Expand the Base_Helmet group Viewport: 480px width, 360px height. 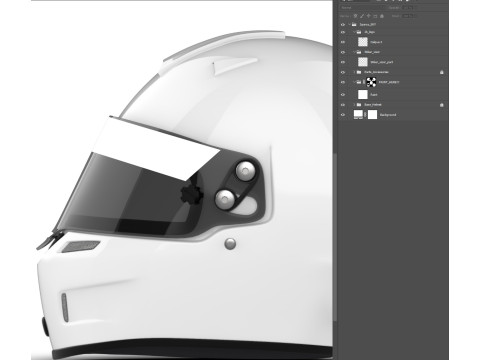tap(354, 105)
